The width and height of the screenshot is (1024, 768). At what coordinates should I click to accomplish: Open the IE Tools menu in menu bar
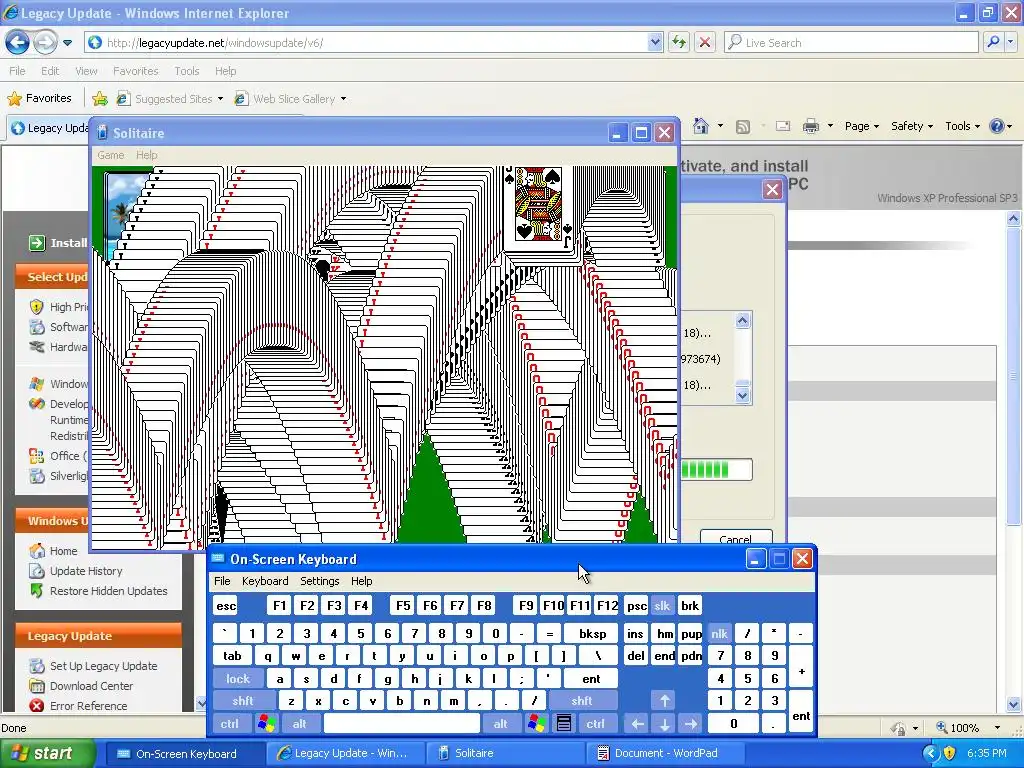[187, 71]
